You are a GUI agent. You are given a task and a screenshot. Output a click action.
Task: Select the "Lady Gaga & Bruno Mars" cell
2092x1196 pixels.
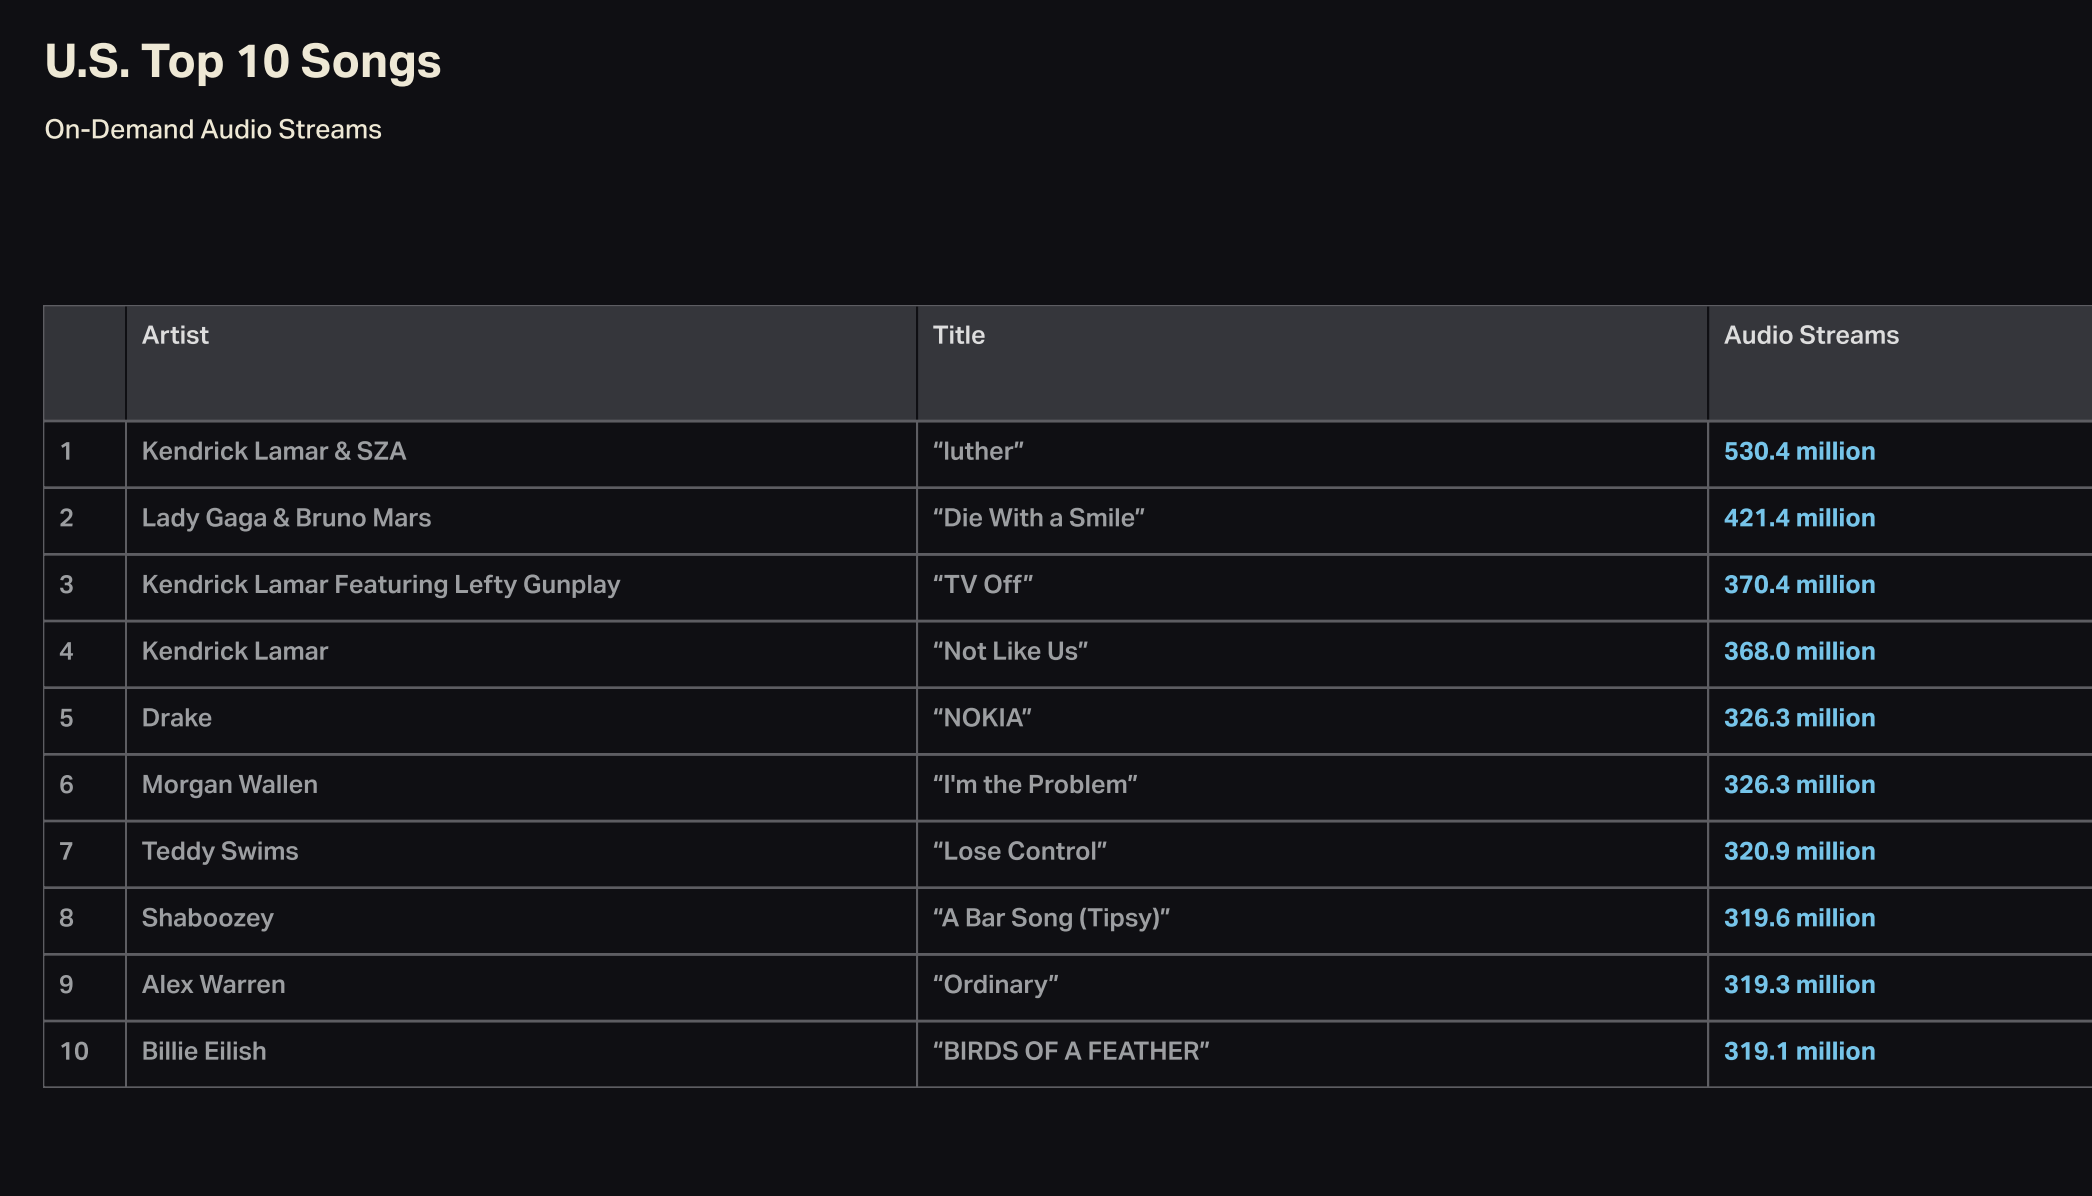point(286,518)
